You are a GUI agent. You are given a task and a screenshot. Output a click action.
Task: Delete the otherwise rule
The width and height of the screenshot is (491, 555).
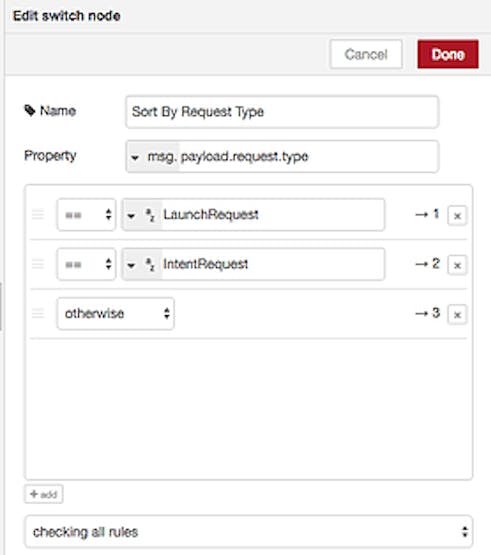coord(457,314)
